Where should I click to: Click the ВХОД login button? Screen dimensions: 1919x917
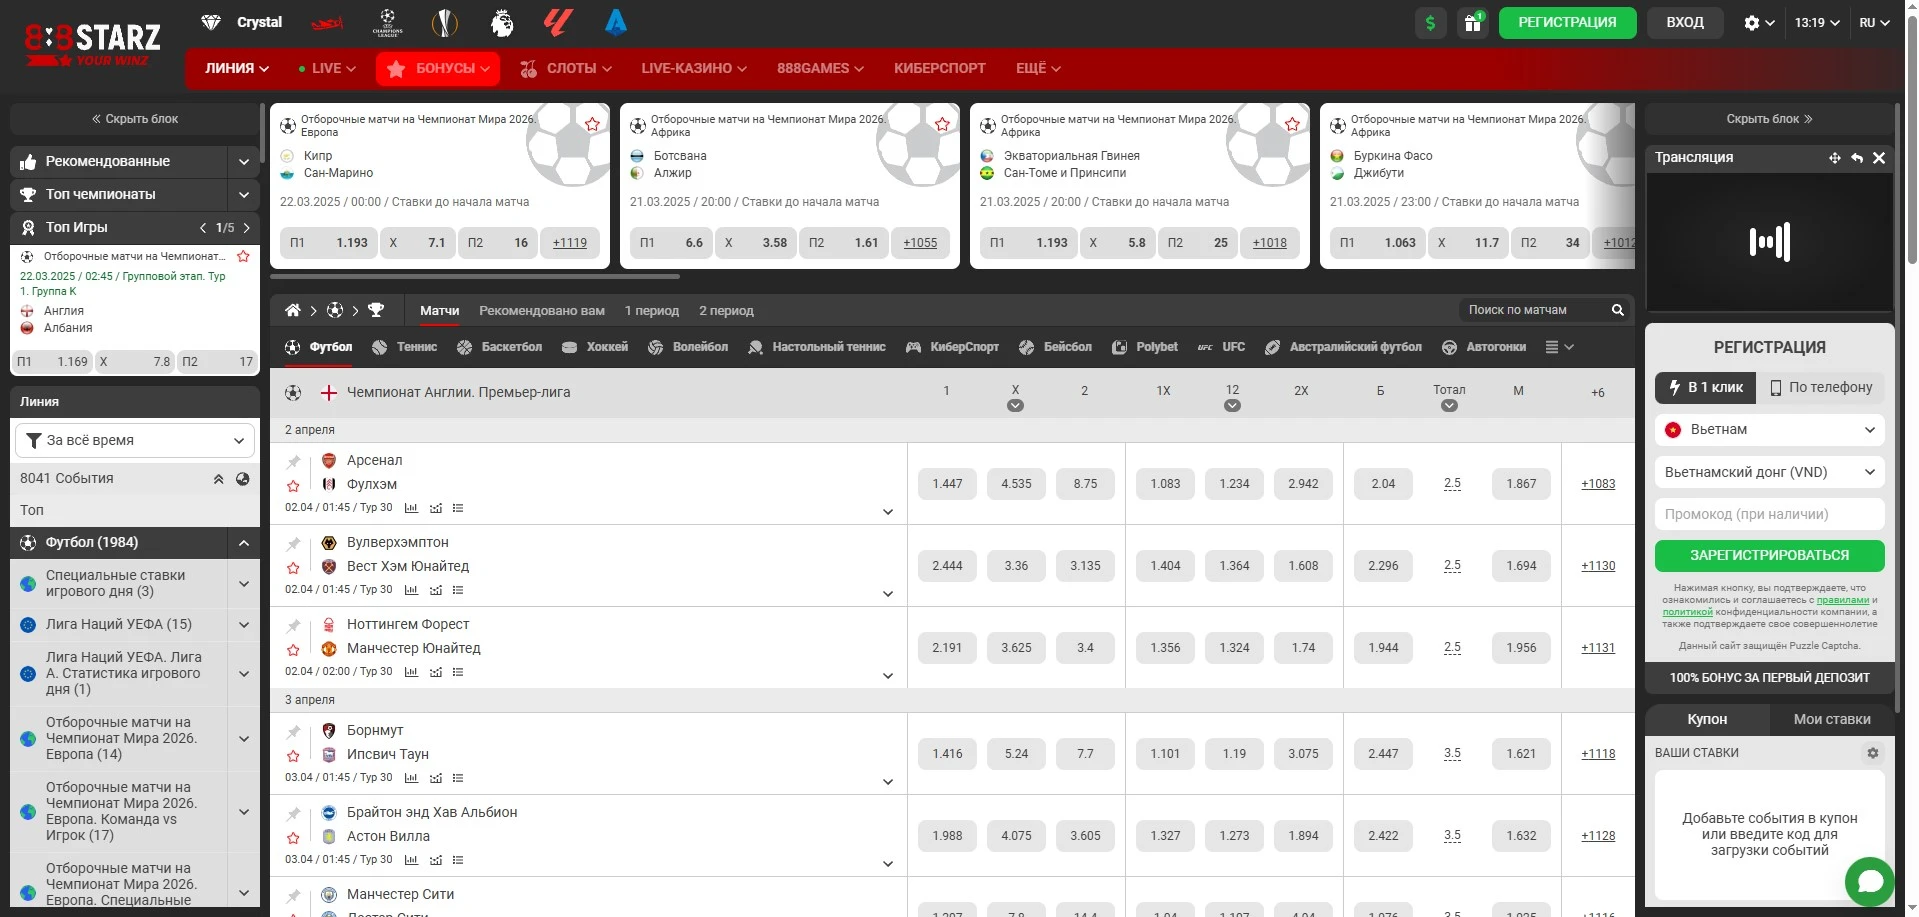[x=1685, y=22]
